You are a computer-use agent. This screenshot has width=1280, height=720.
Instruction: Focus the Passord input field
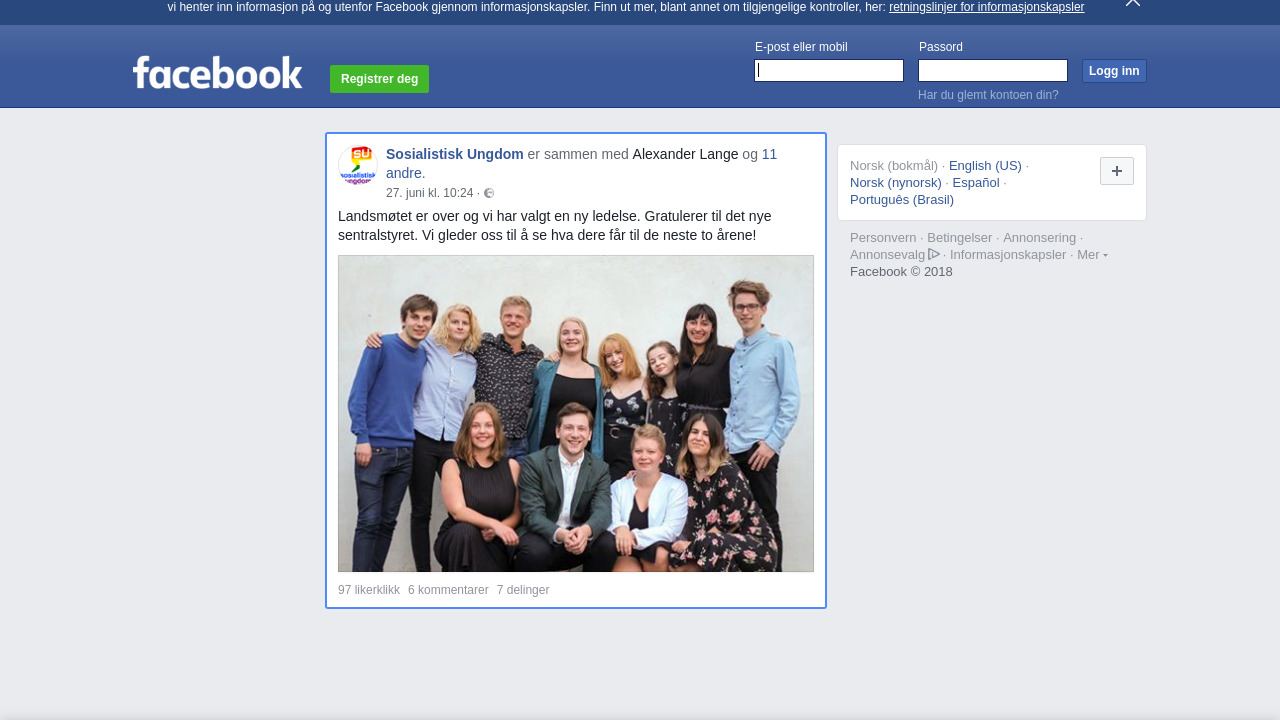pos(993,70)
